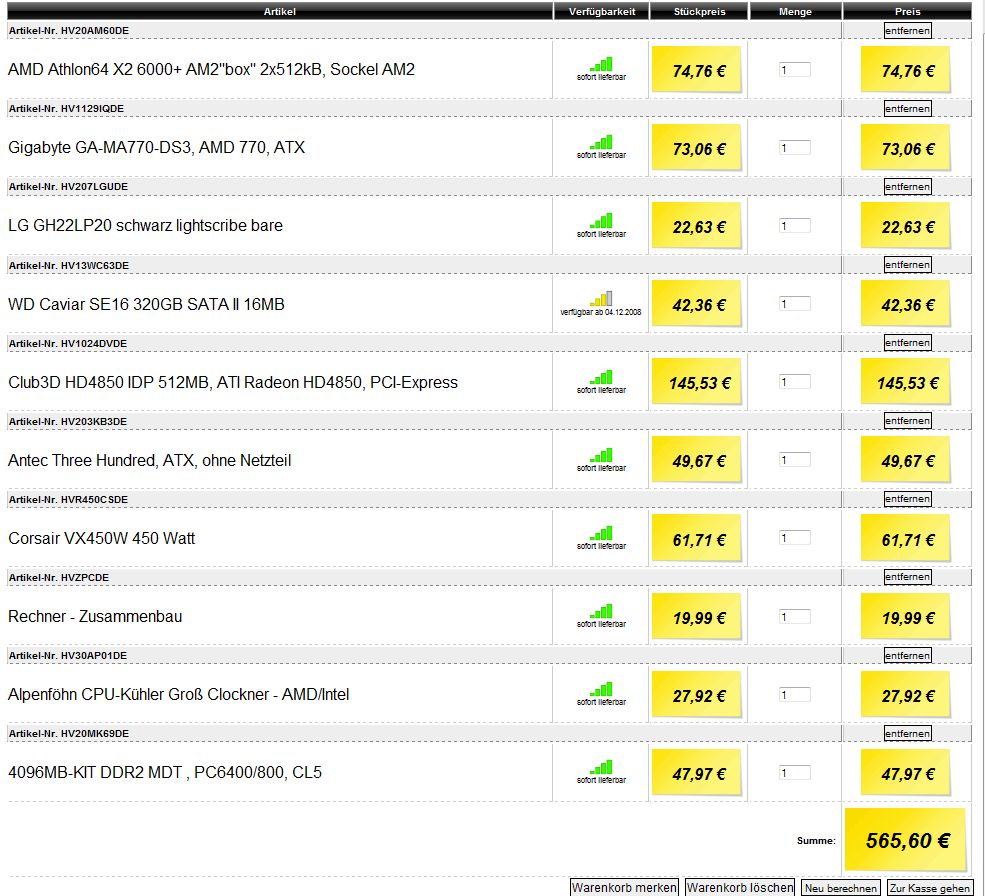The height and width of the screenshot is (896, 985).
Task: Click product name 4096MB-KIT DDR2 MDT
Action: (165, 772)
